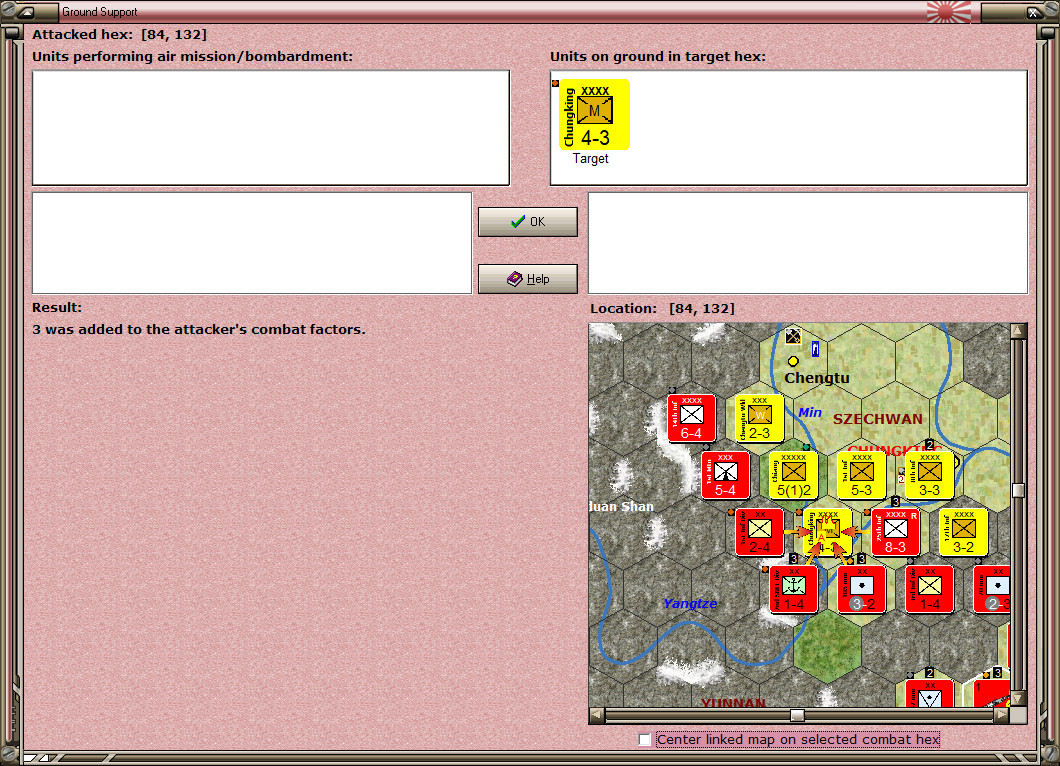Click the SZECHWAN province label
This screenshot has height=766, width=1060.
(877, 419)
